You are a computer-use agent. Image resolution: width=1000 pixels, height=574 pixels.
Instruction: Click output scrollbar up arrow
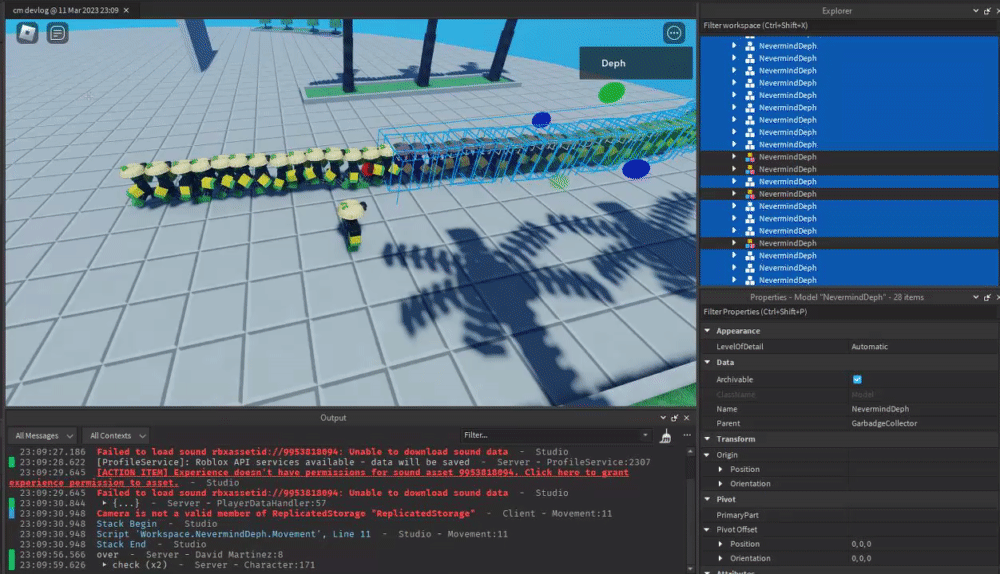[691, 452]
